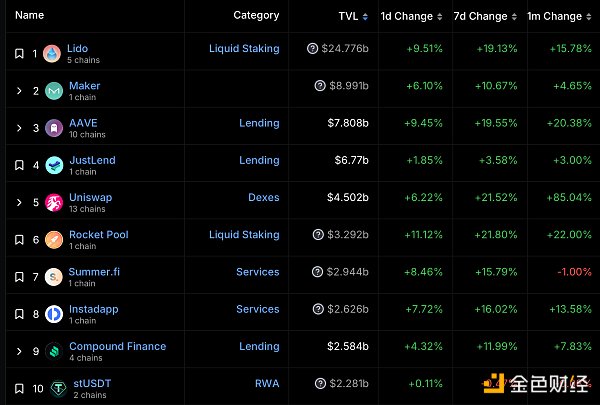This screenshot has height=405, width=600.
Task: Sort by the TVL column header
Action: [x=348, y=16]
